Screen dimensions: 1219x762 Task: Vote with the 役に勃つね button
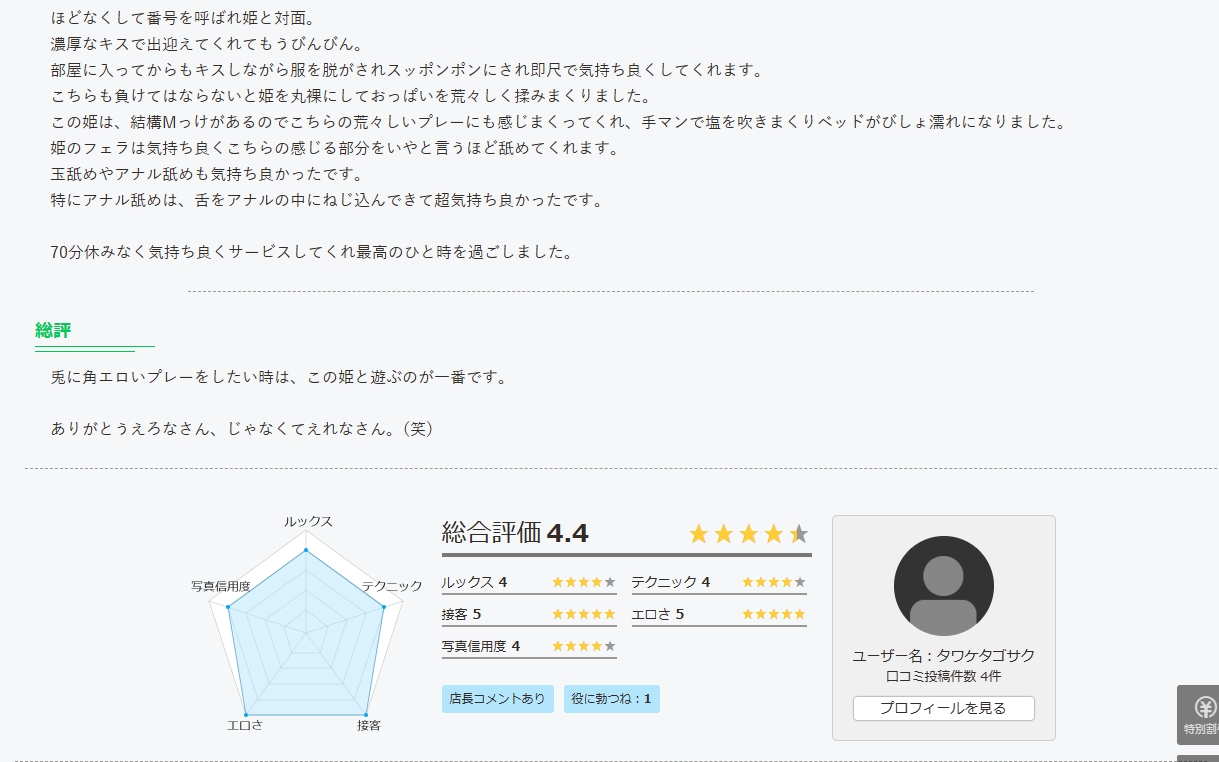[x=612, y=699]
